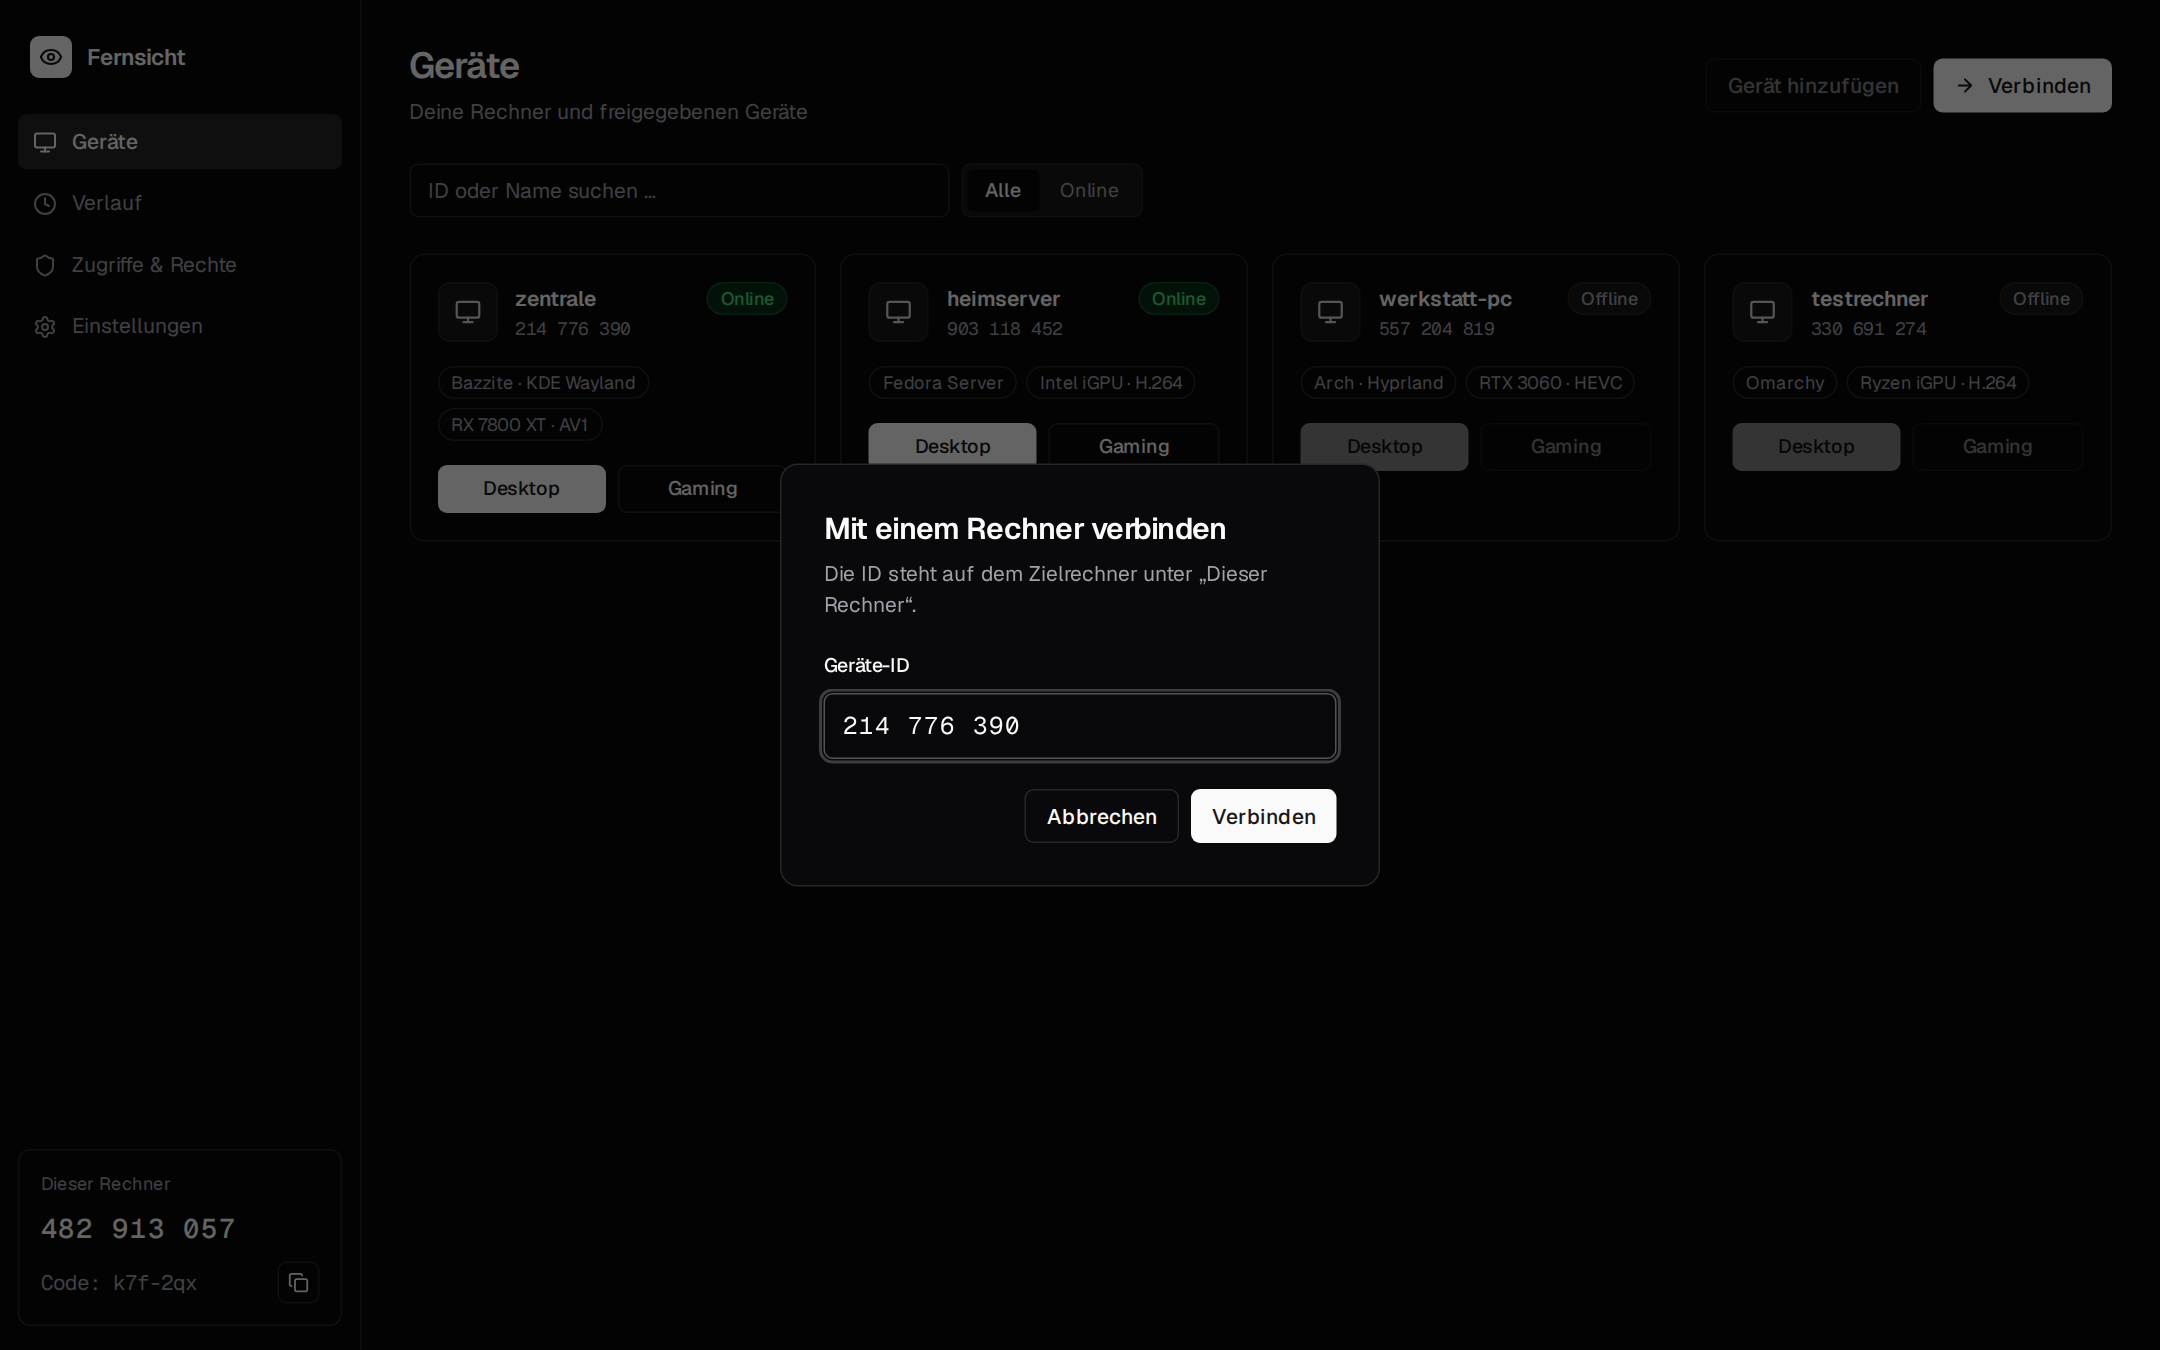This screenshot has height=1350, width=2160.
Task: Select the Online filter tab
Action: pos(1089,190)
